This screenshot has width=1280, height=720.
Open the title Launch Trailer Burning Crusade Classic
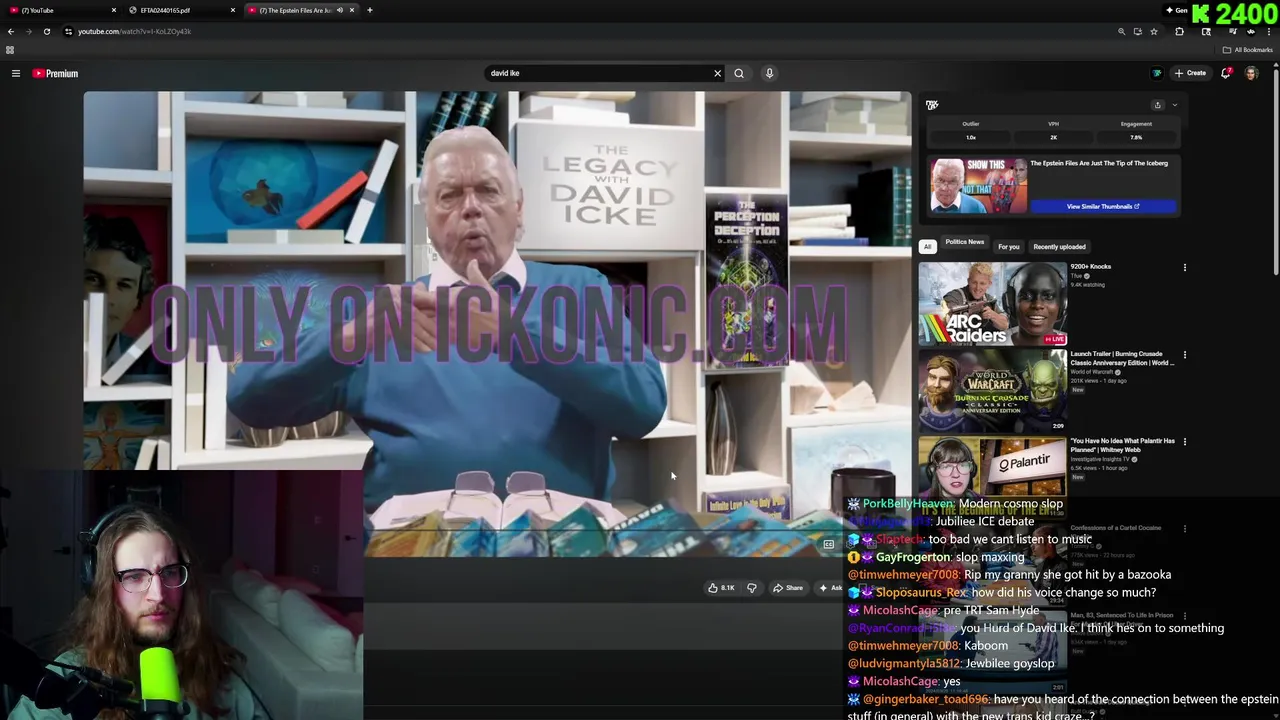(1121, 358)
